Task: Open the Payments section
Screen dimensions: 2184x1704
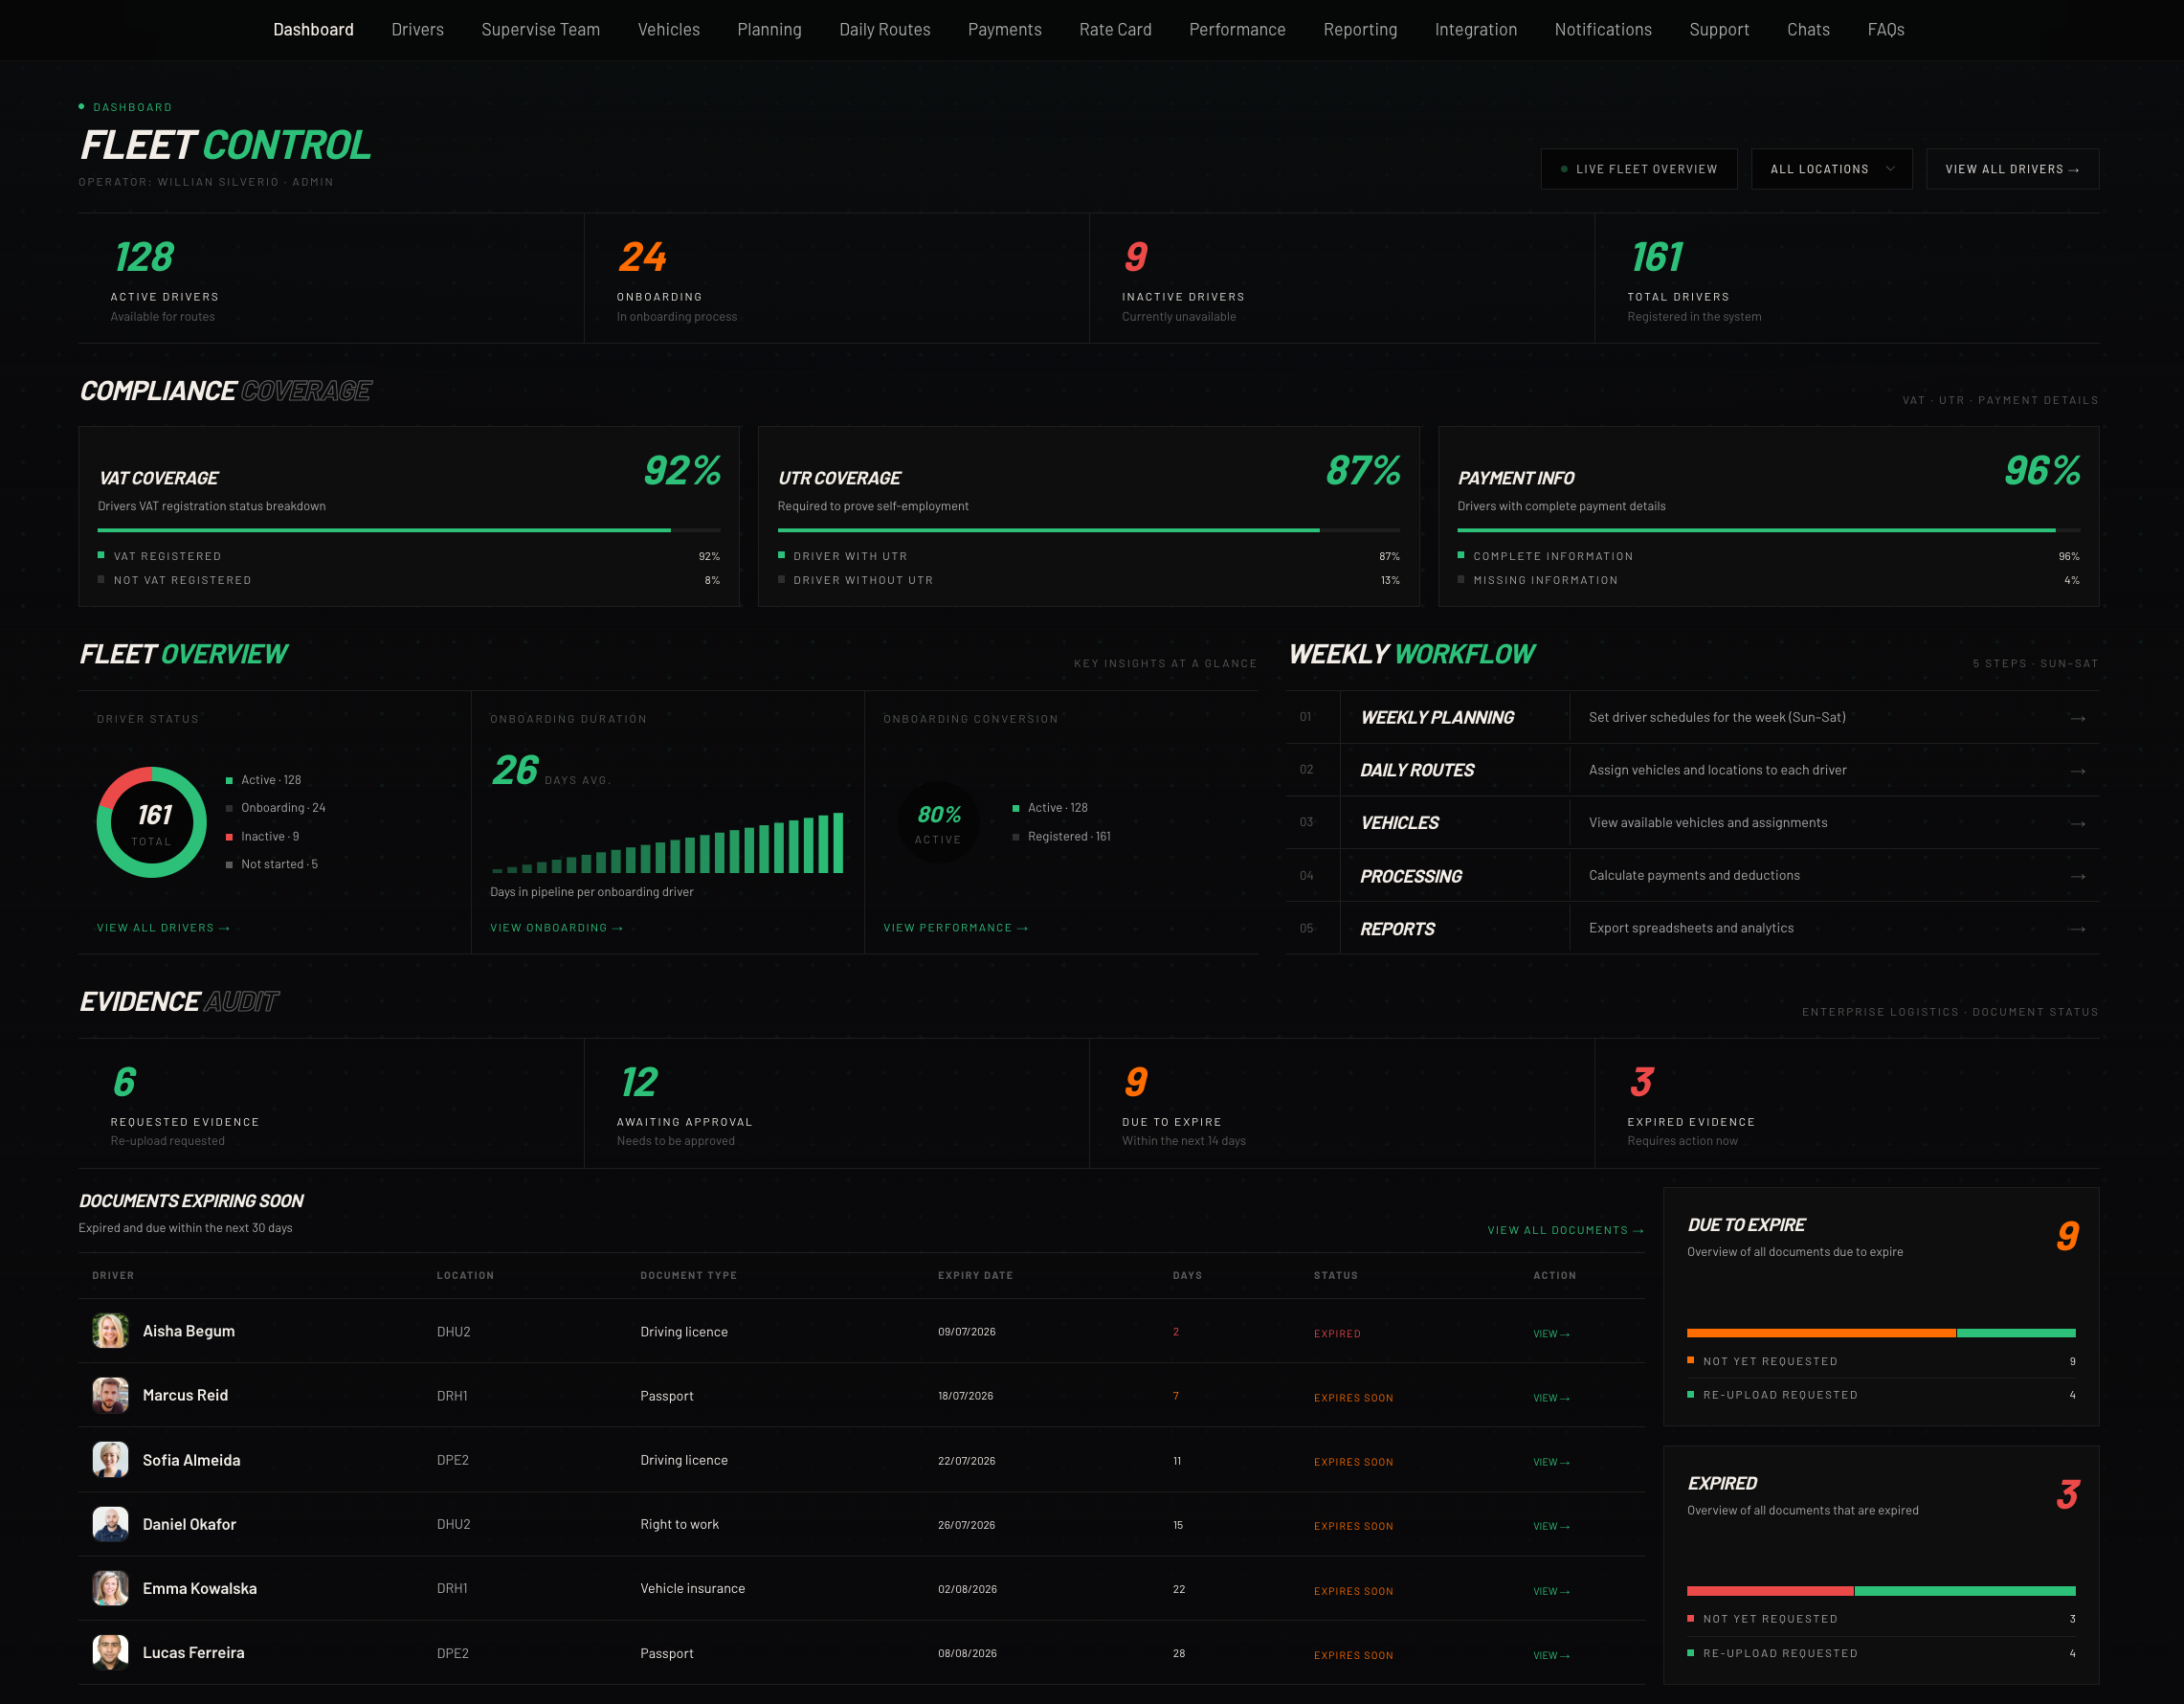Action: (1004, 30)
